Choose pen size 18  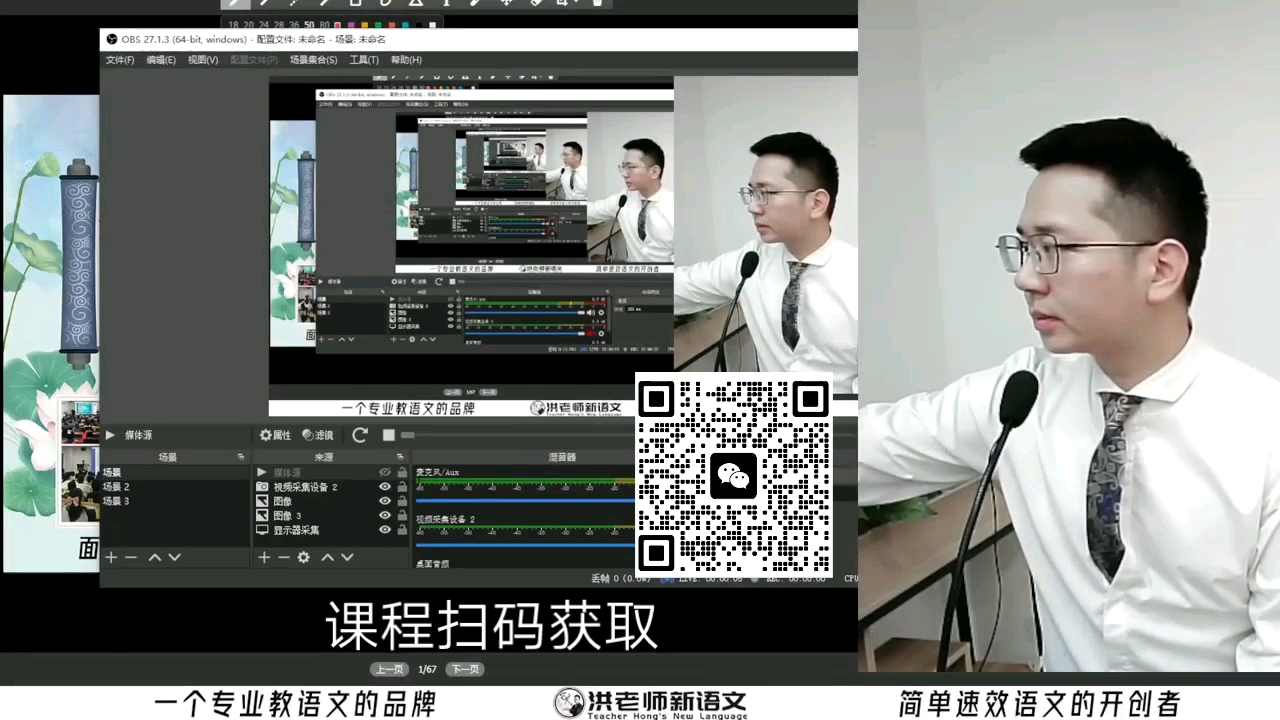[x=233, y=24]
